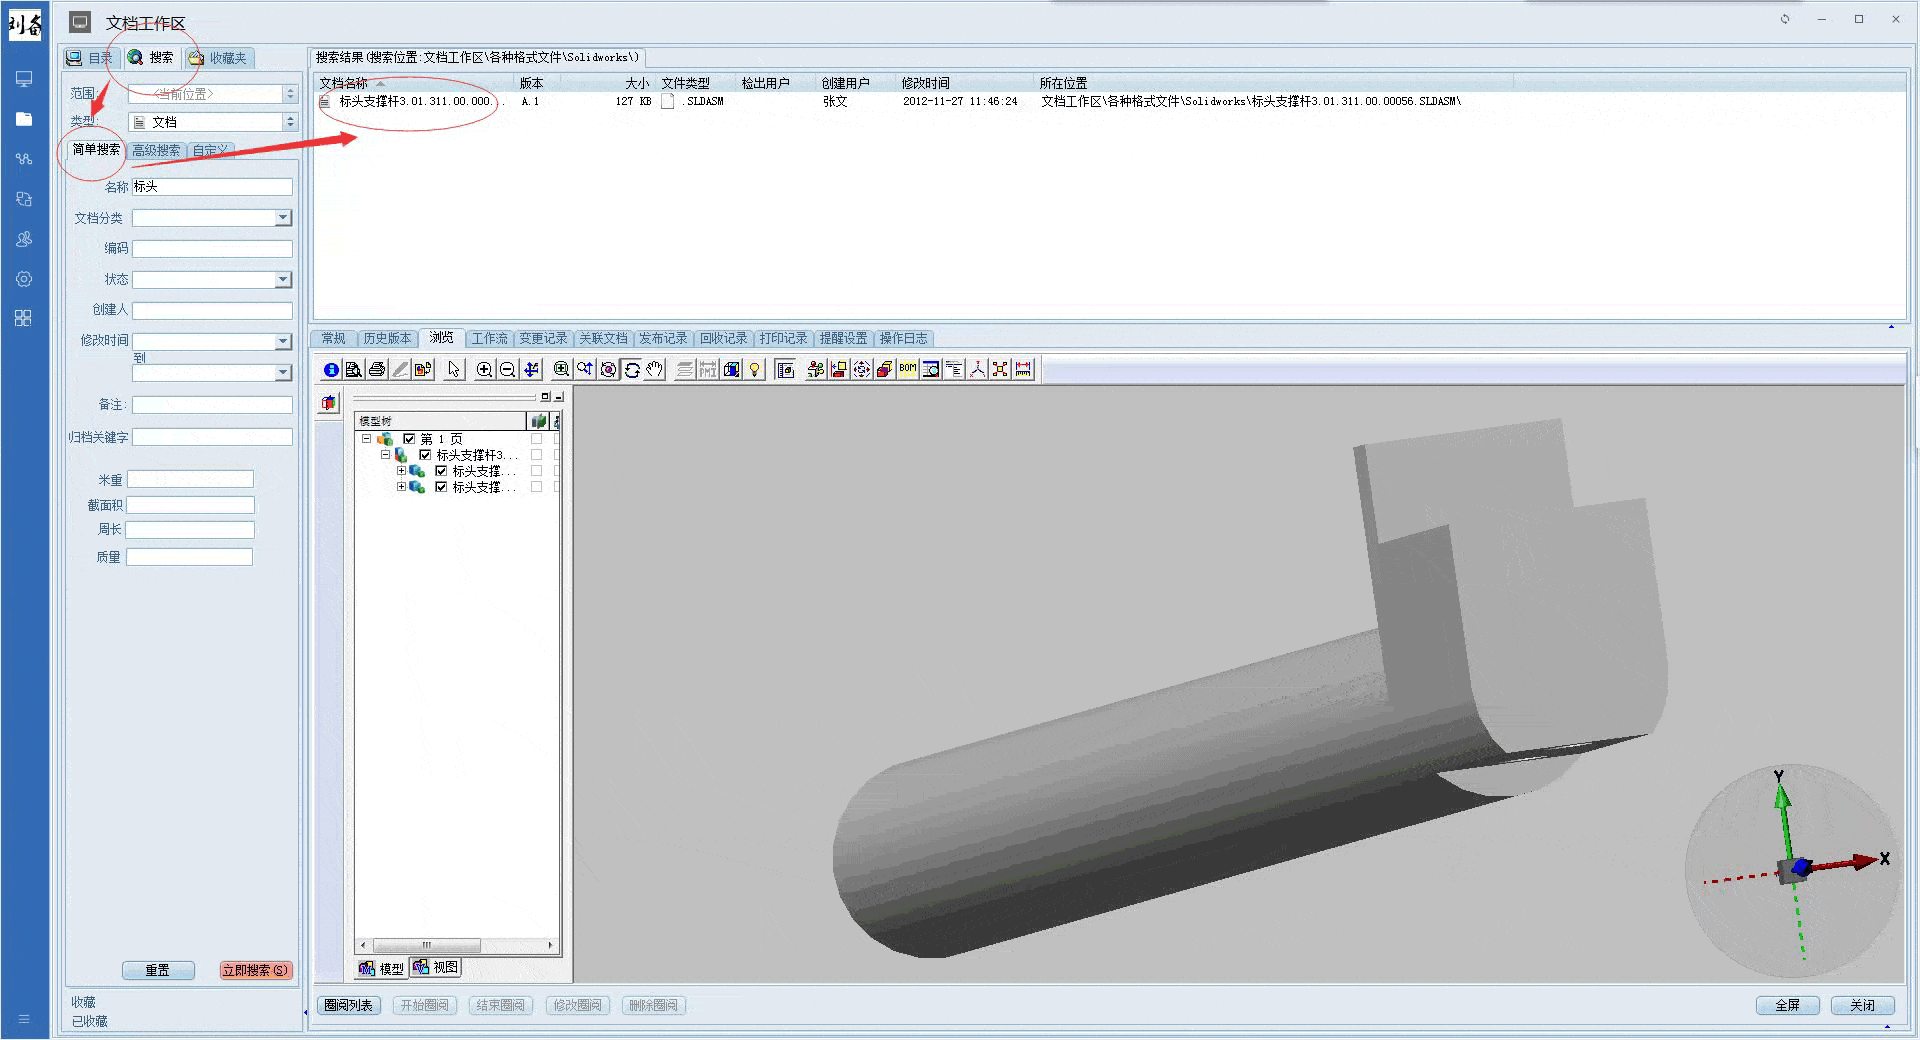
Task: Click the colored cube icon left of model tree
Action: (x=329, y=402)
